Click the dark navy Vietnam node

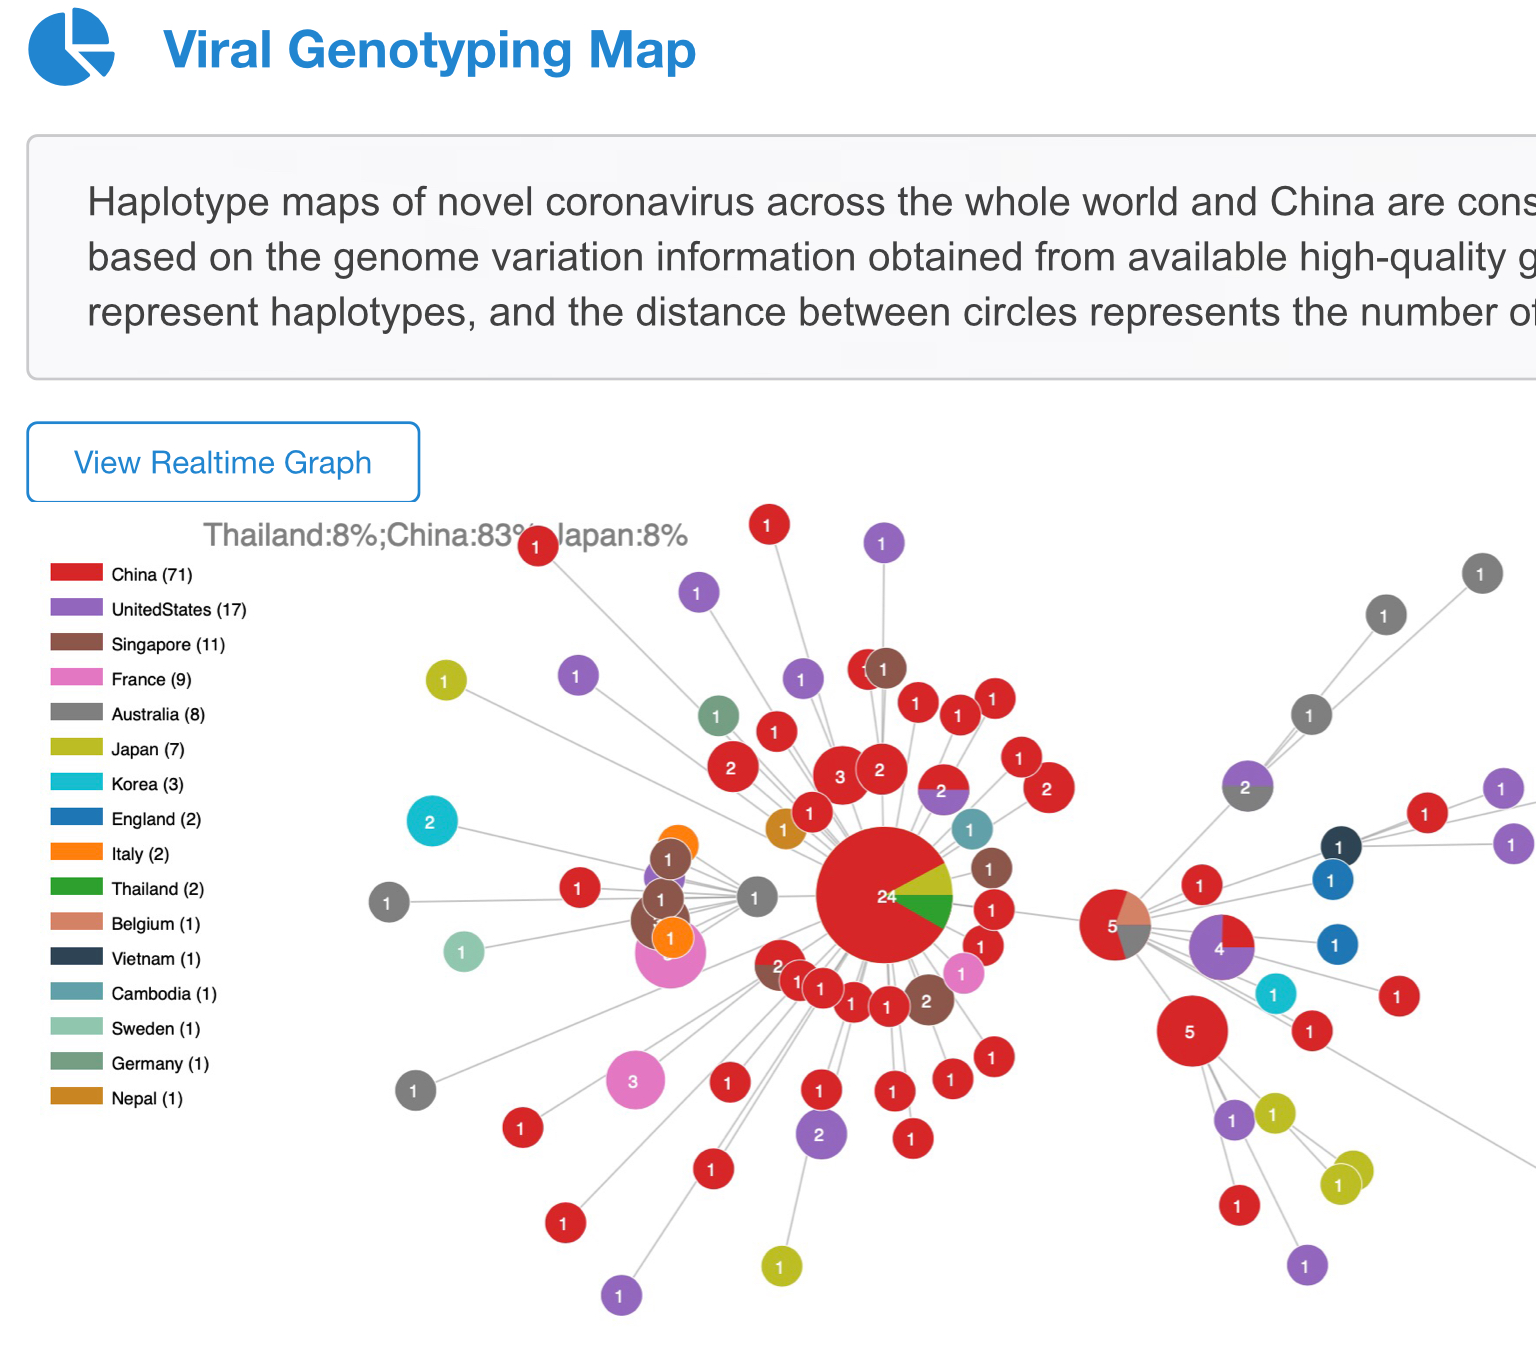point(1340,846)
